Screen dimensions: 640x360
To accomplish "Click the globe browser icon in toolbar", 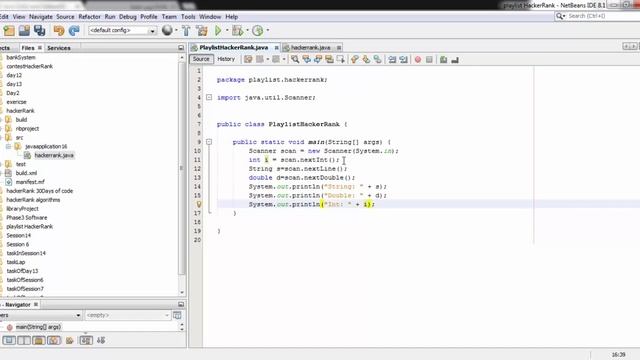I will pyautogui.click(x=167, y=30).
